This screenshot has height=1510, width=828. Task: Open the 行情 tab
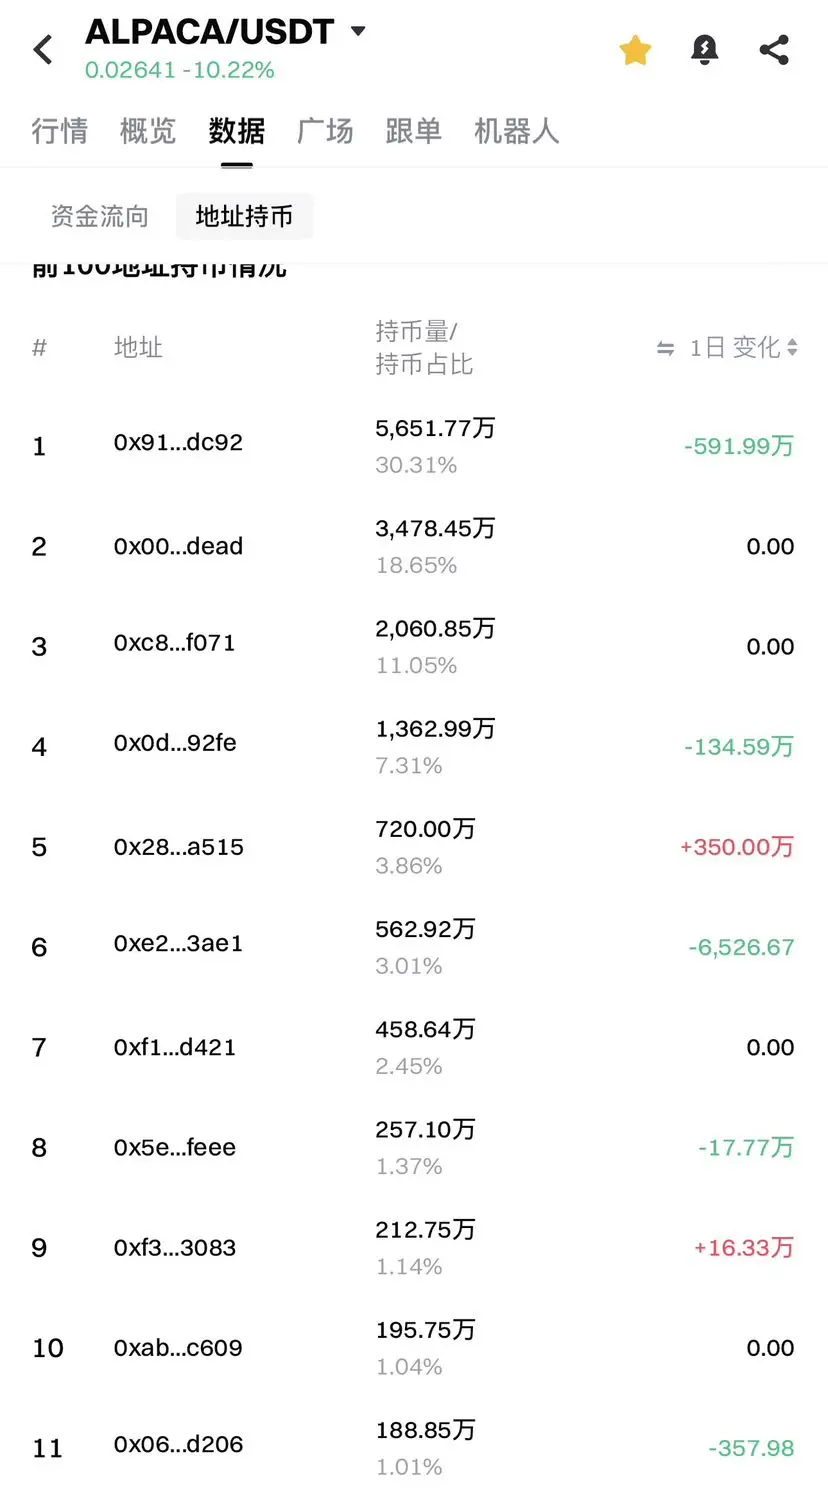60,131
